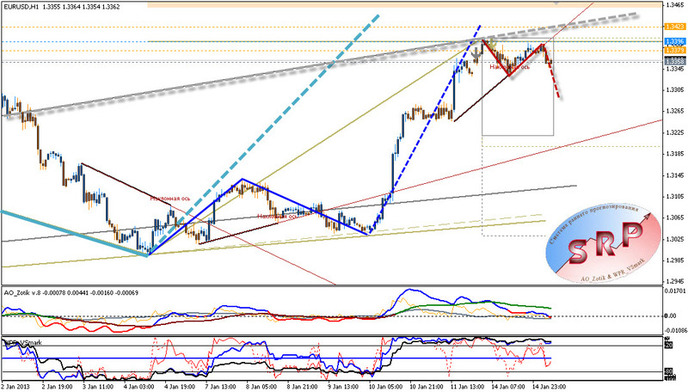The image size is (688, 392).
Task: Click the 4 Jan 19:00 time label
Action: [180, 387]
